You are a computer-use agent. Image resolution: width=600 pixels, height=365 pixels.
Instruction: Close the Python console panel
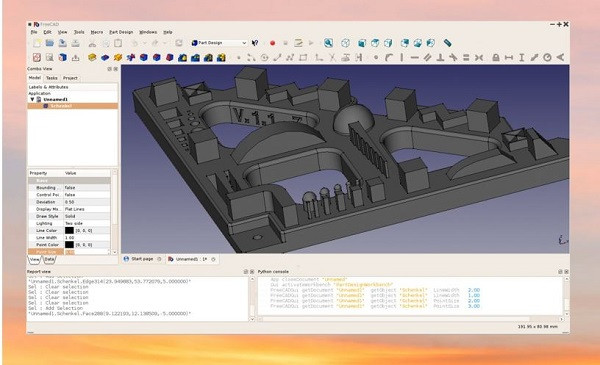pyautogui.click(x=567, y=272)
